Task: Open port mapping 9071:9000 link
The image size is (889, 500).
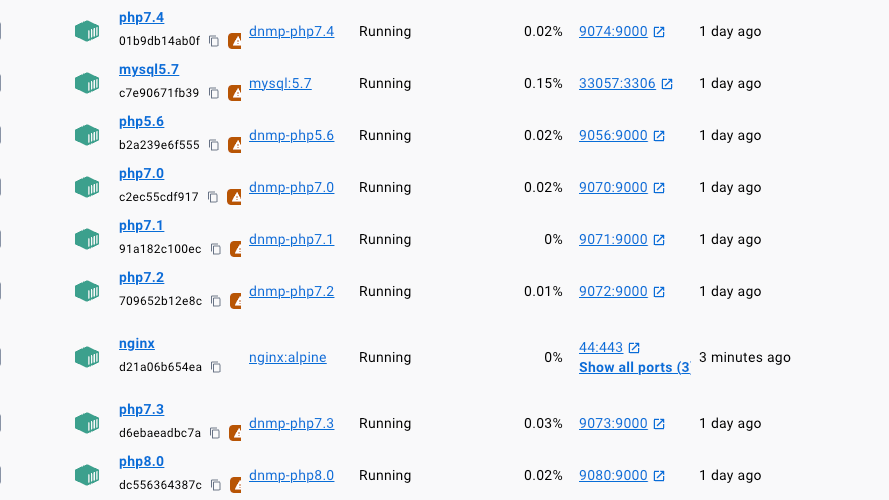Action: pyautogui.click(x=613, y=239)
